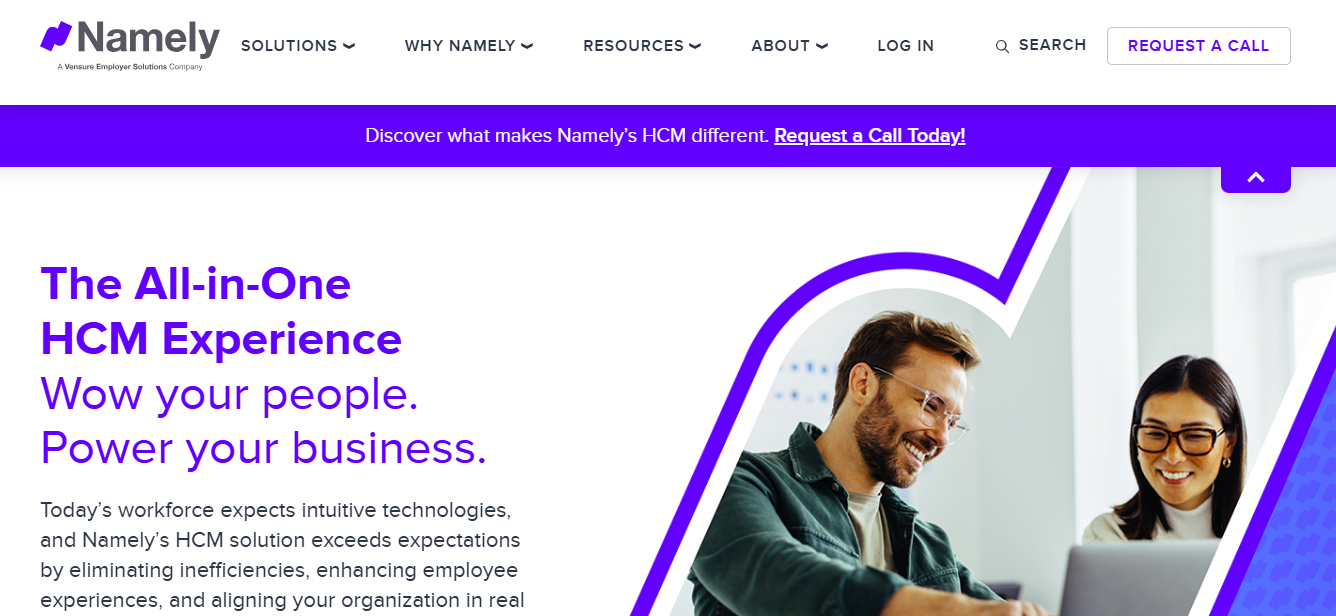Click the search magnifier icon

(1001, 47)
